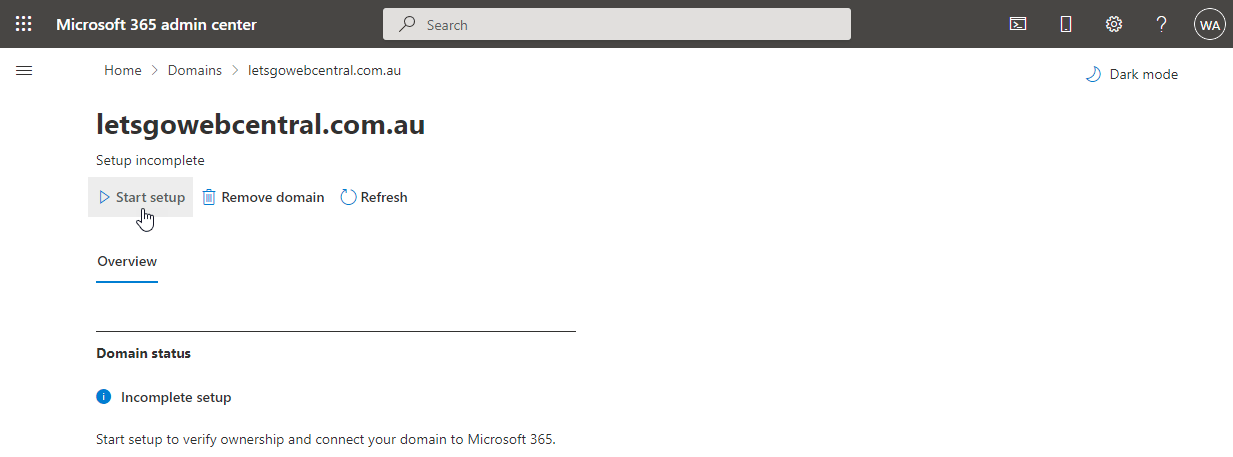Click the moon icon beside Dark mode

point(1093,74)
